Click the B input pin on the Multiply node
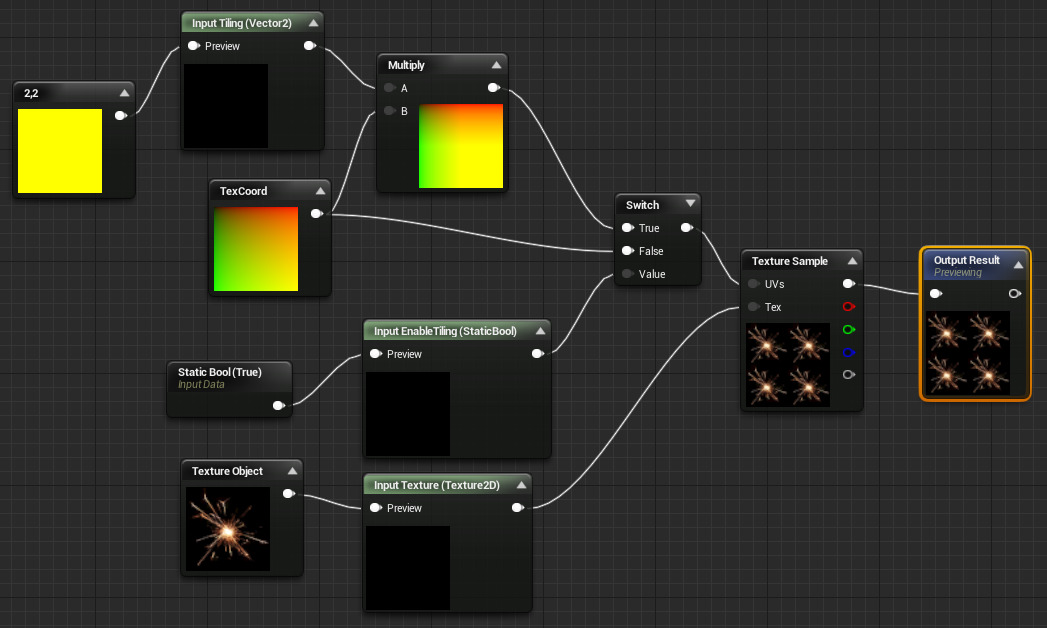Viewport: 1047px width, 628px height. 389,111
